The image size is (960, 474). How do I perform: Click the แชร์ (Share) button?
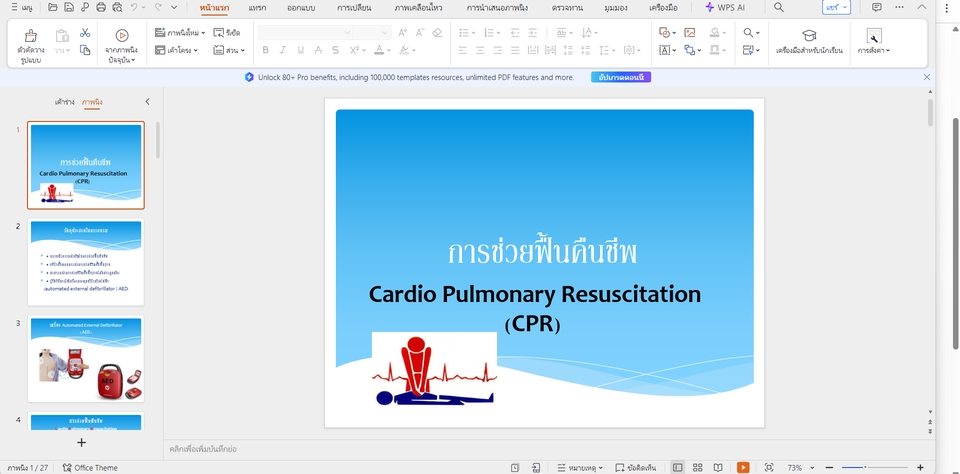(x=836, y=7)
